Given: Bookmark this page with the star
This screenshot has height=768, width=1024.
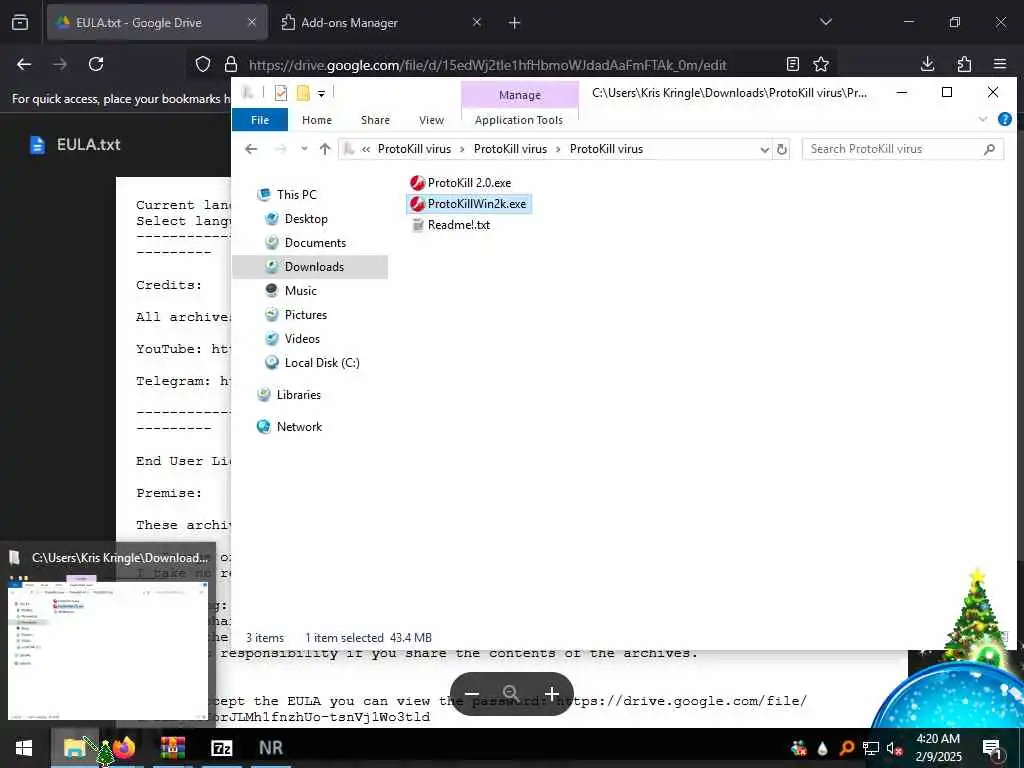Looking at the screenshot, I should [821, 64].
